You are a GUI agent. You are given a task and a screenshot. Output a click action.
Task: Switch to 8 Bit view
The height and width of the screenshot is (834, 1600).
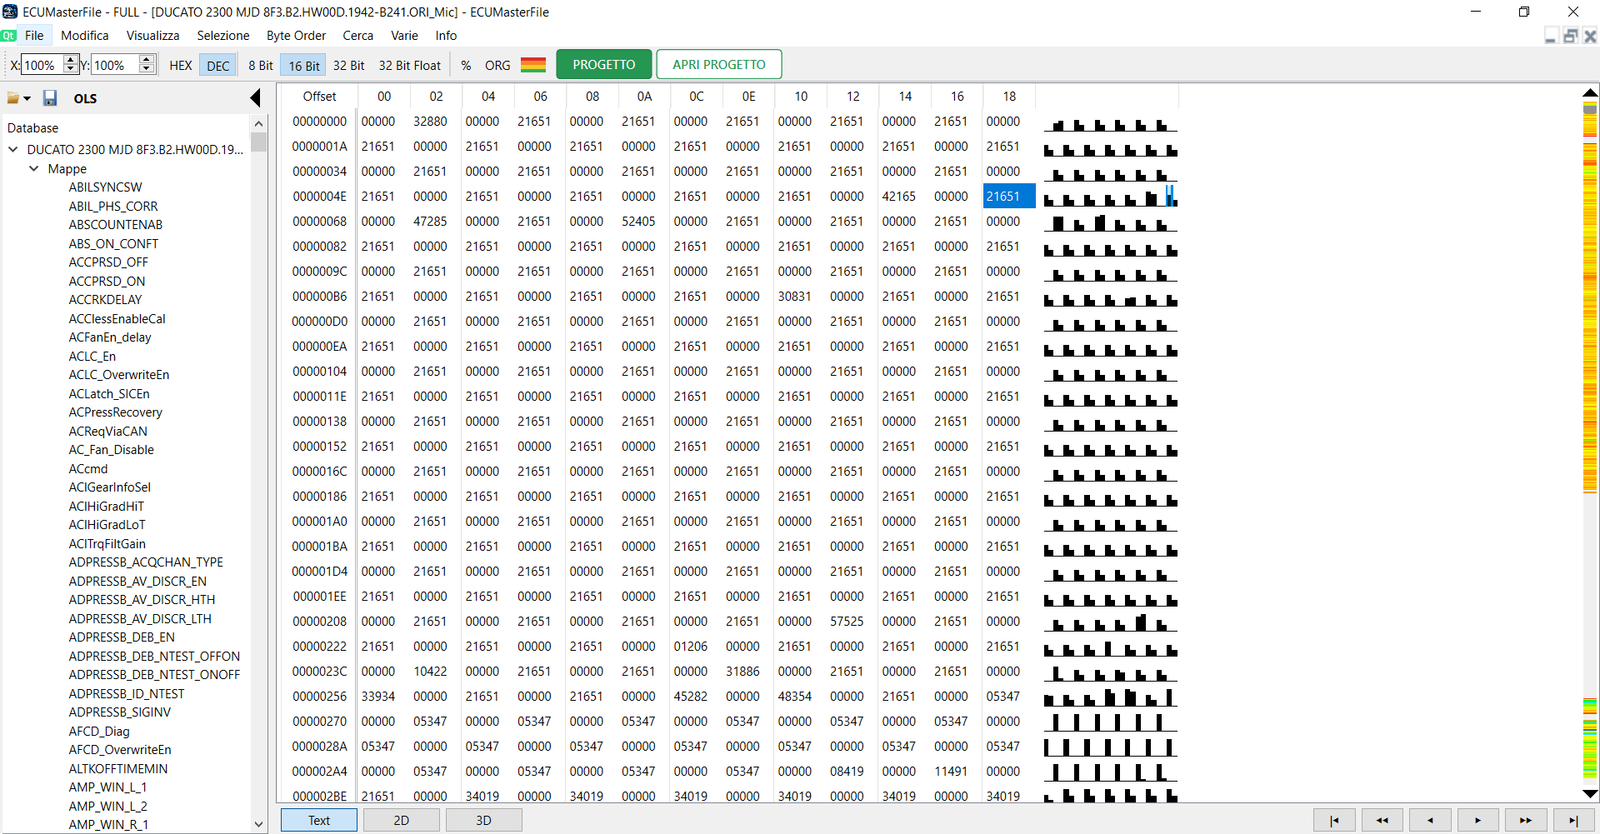click(x=261, y=66)
